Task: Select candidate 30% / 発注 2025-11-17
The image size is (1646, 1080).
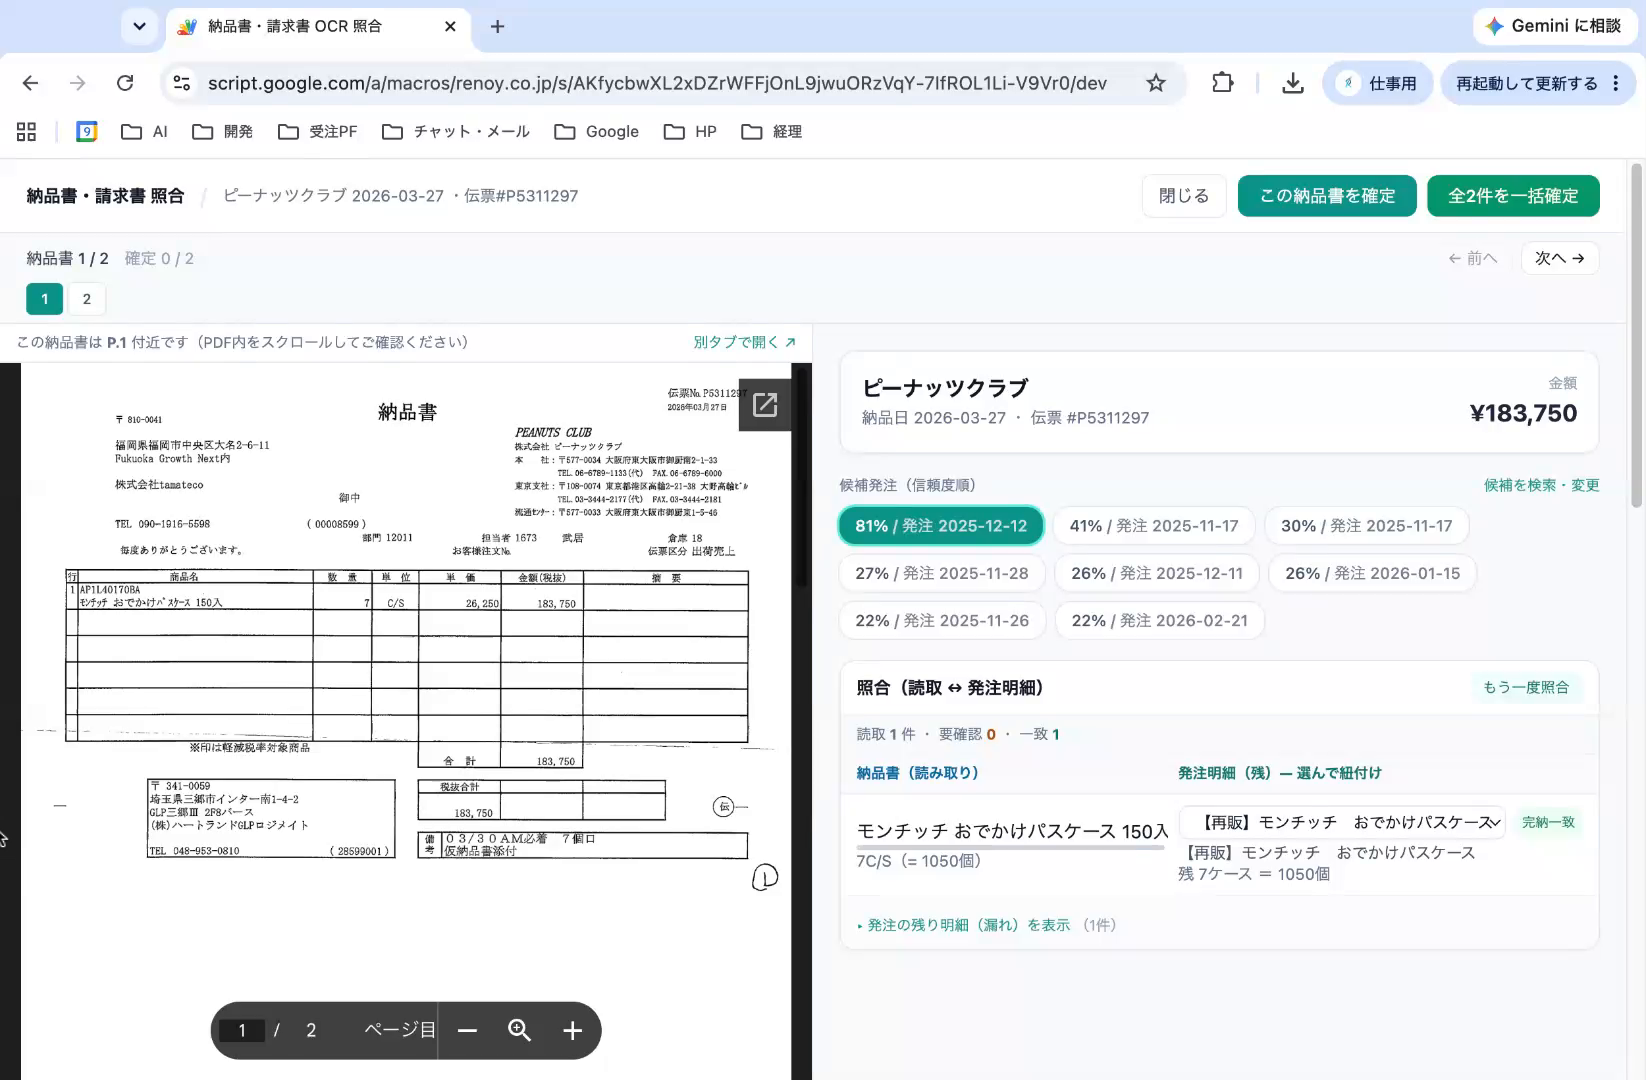Action: tap(1367, 526)
